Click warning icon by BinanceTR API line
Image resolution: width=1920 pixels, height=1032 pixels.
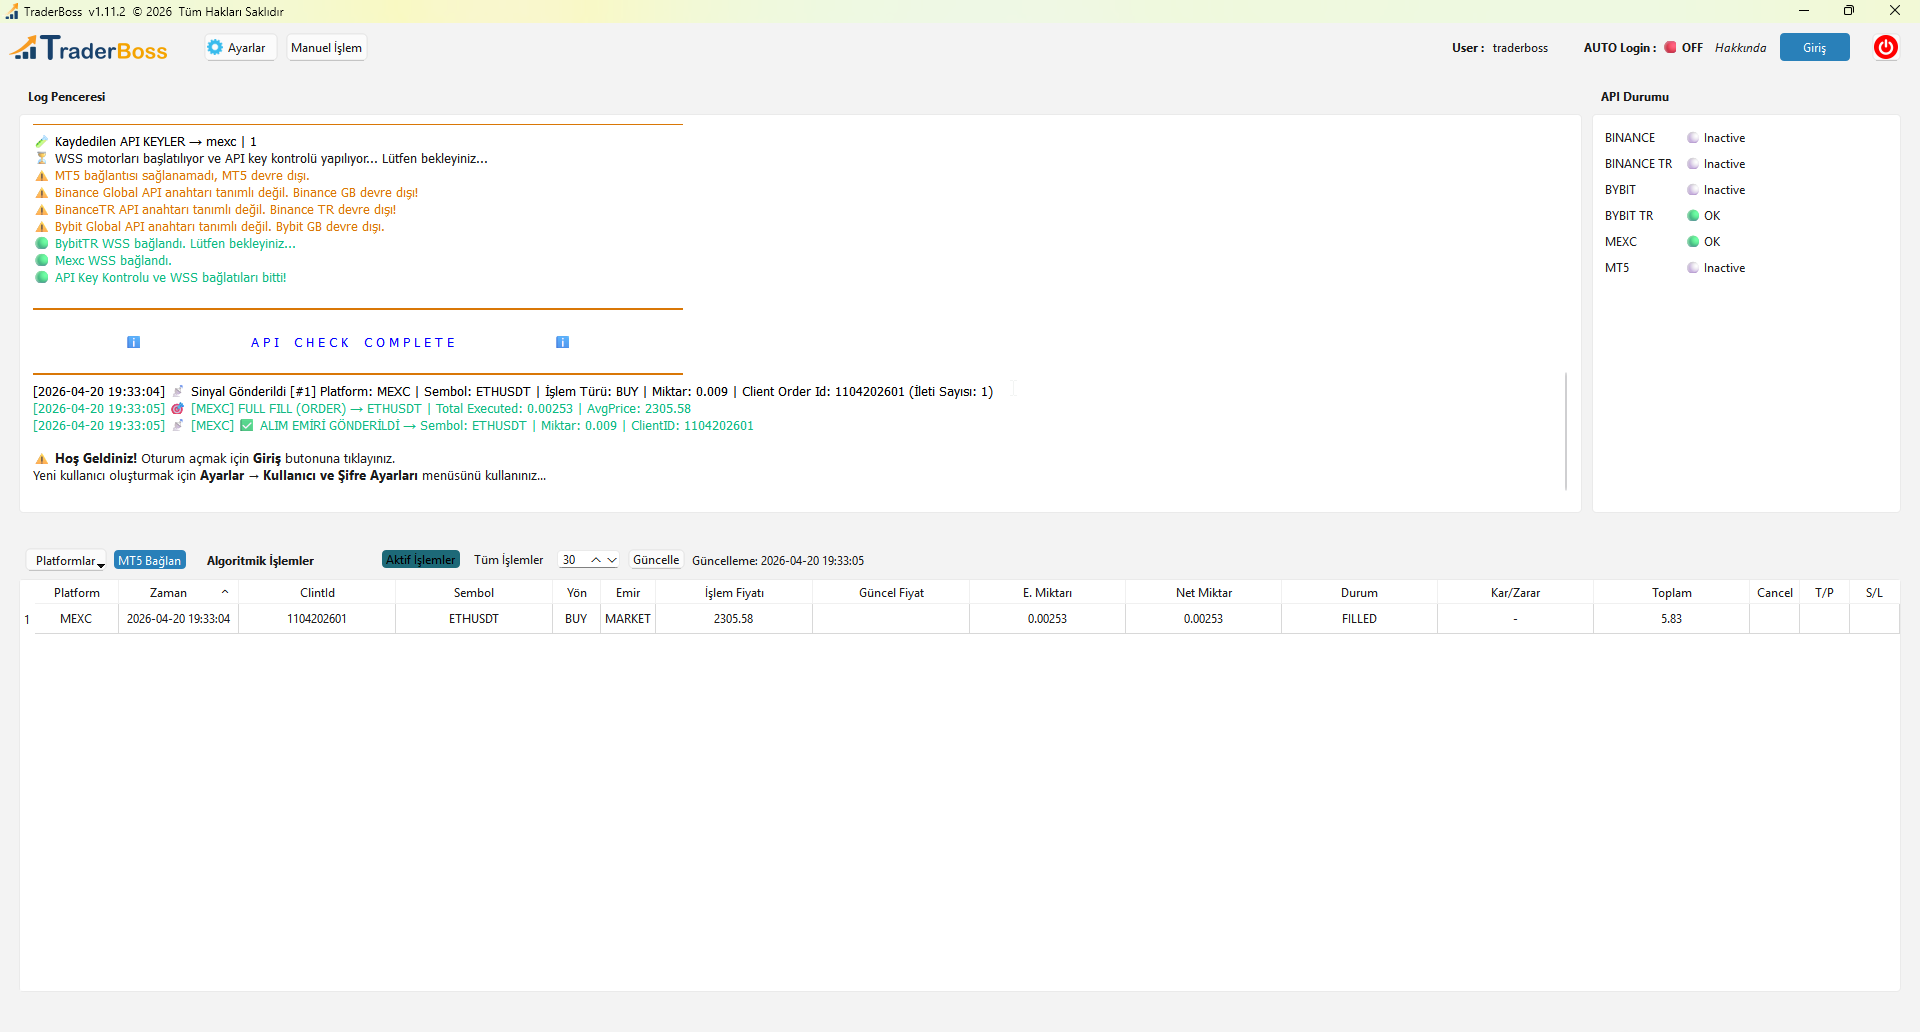[41, 210]
